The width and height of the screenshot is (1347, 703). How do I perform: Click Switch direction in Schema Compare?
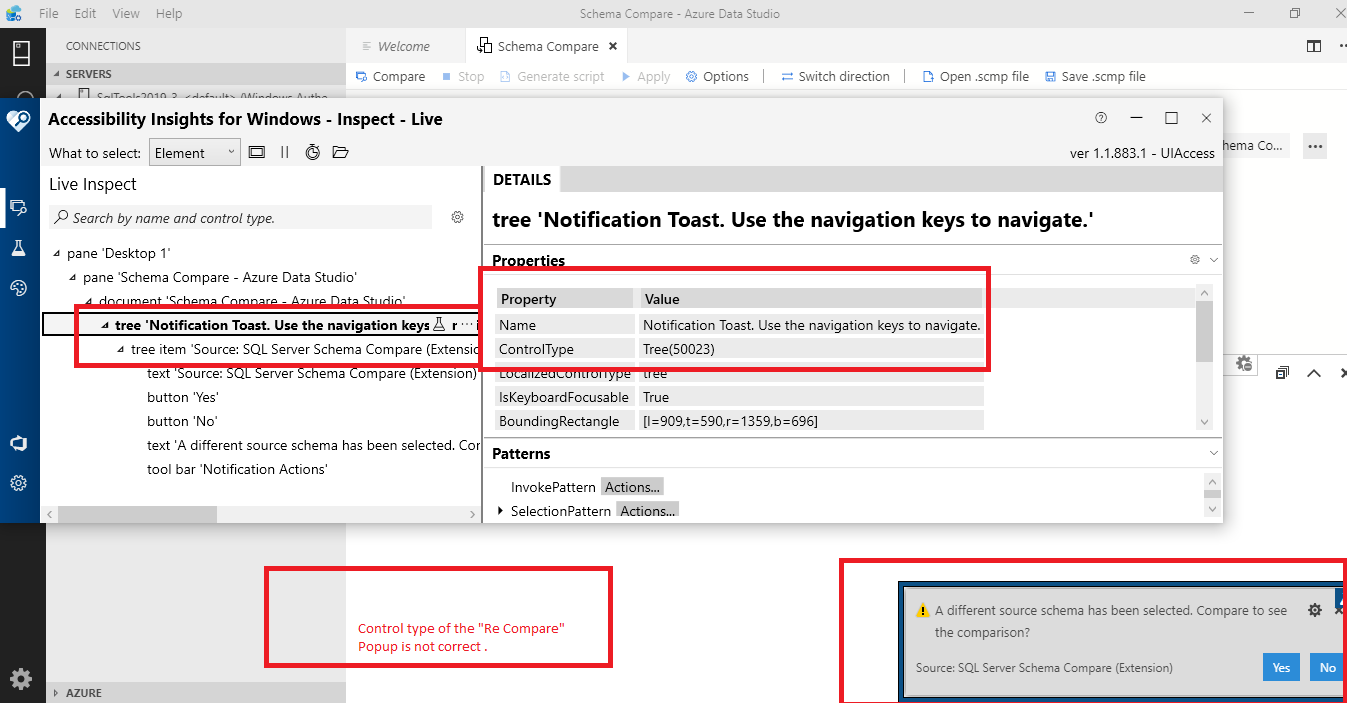pos(836,76)
